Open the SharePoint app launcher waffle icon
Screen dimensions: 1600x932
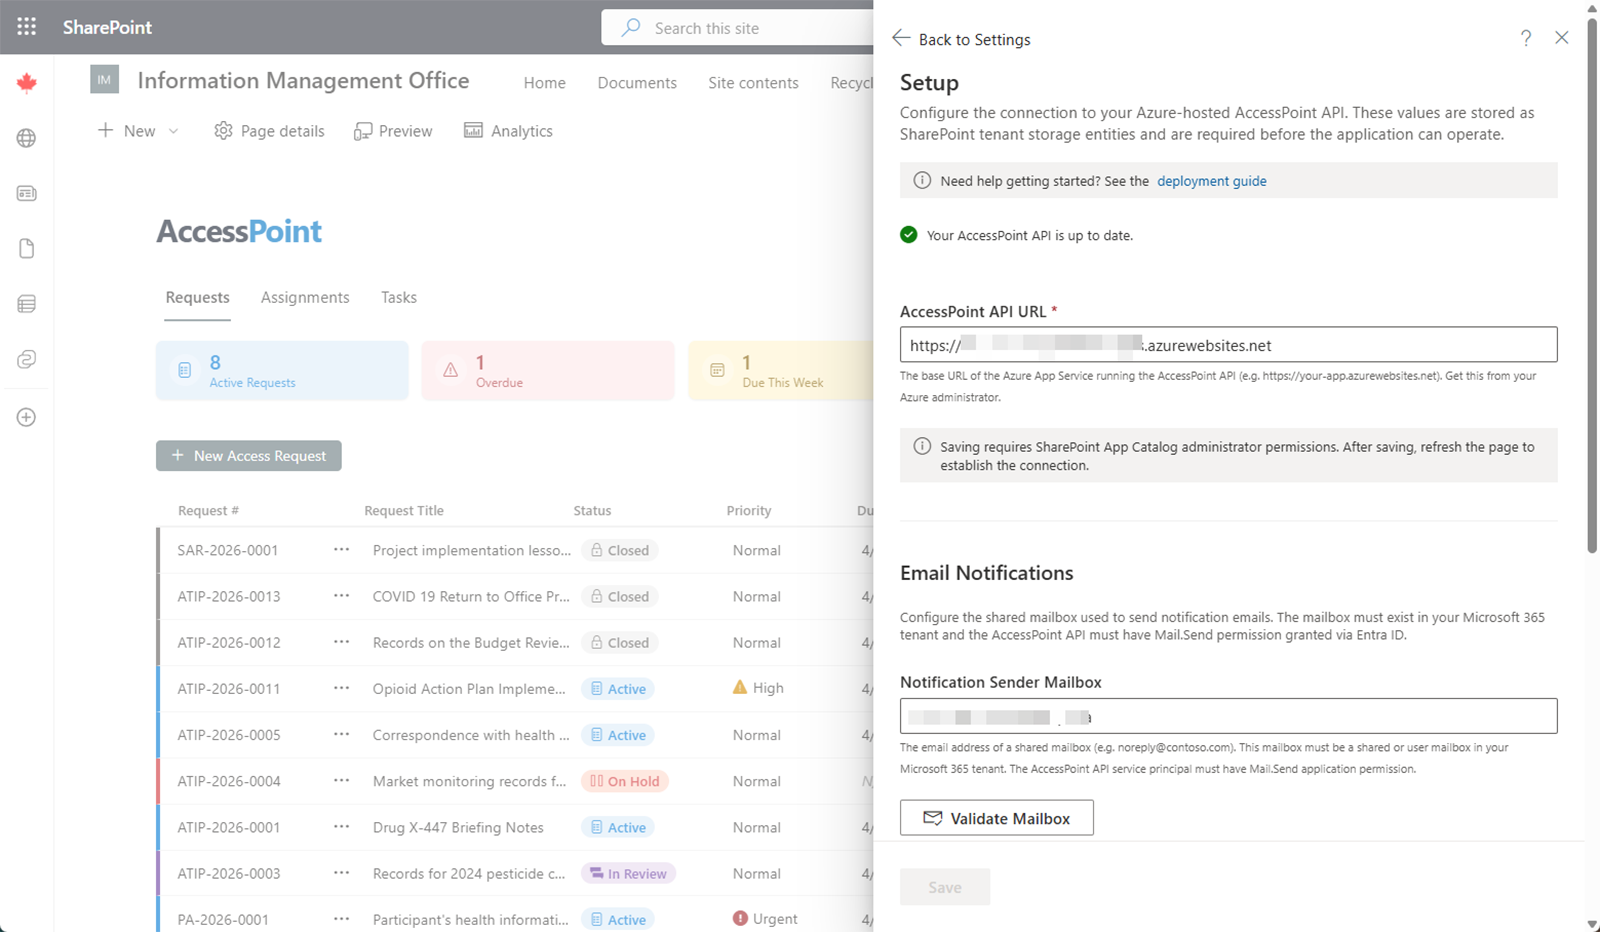(27, 27)
